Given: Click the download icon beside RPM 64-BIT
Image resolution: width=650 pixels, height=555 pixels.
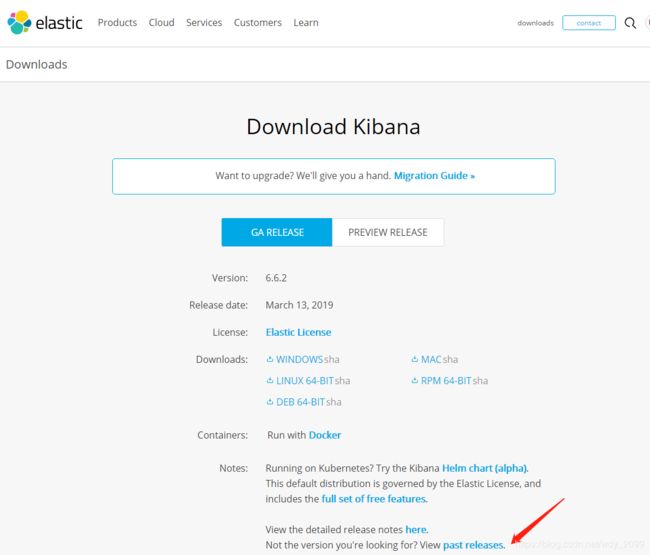Looking at the screenshot, I should pyautogui.click(x=415, y=381).
